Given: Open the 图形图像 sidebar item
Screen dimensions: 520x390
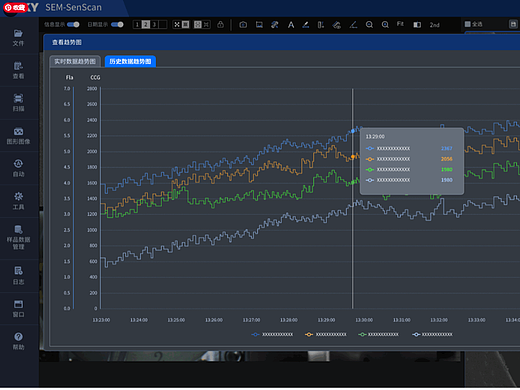Looking at the screenshot, I should (18, 136).
